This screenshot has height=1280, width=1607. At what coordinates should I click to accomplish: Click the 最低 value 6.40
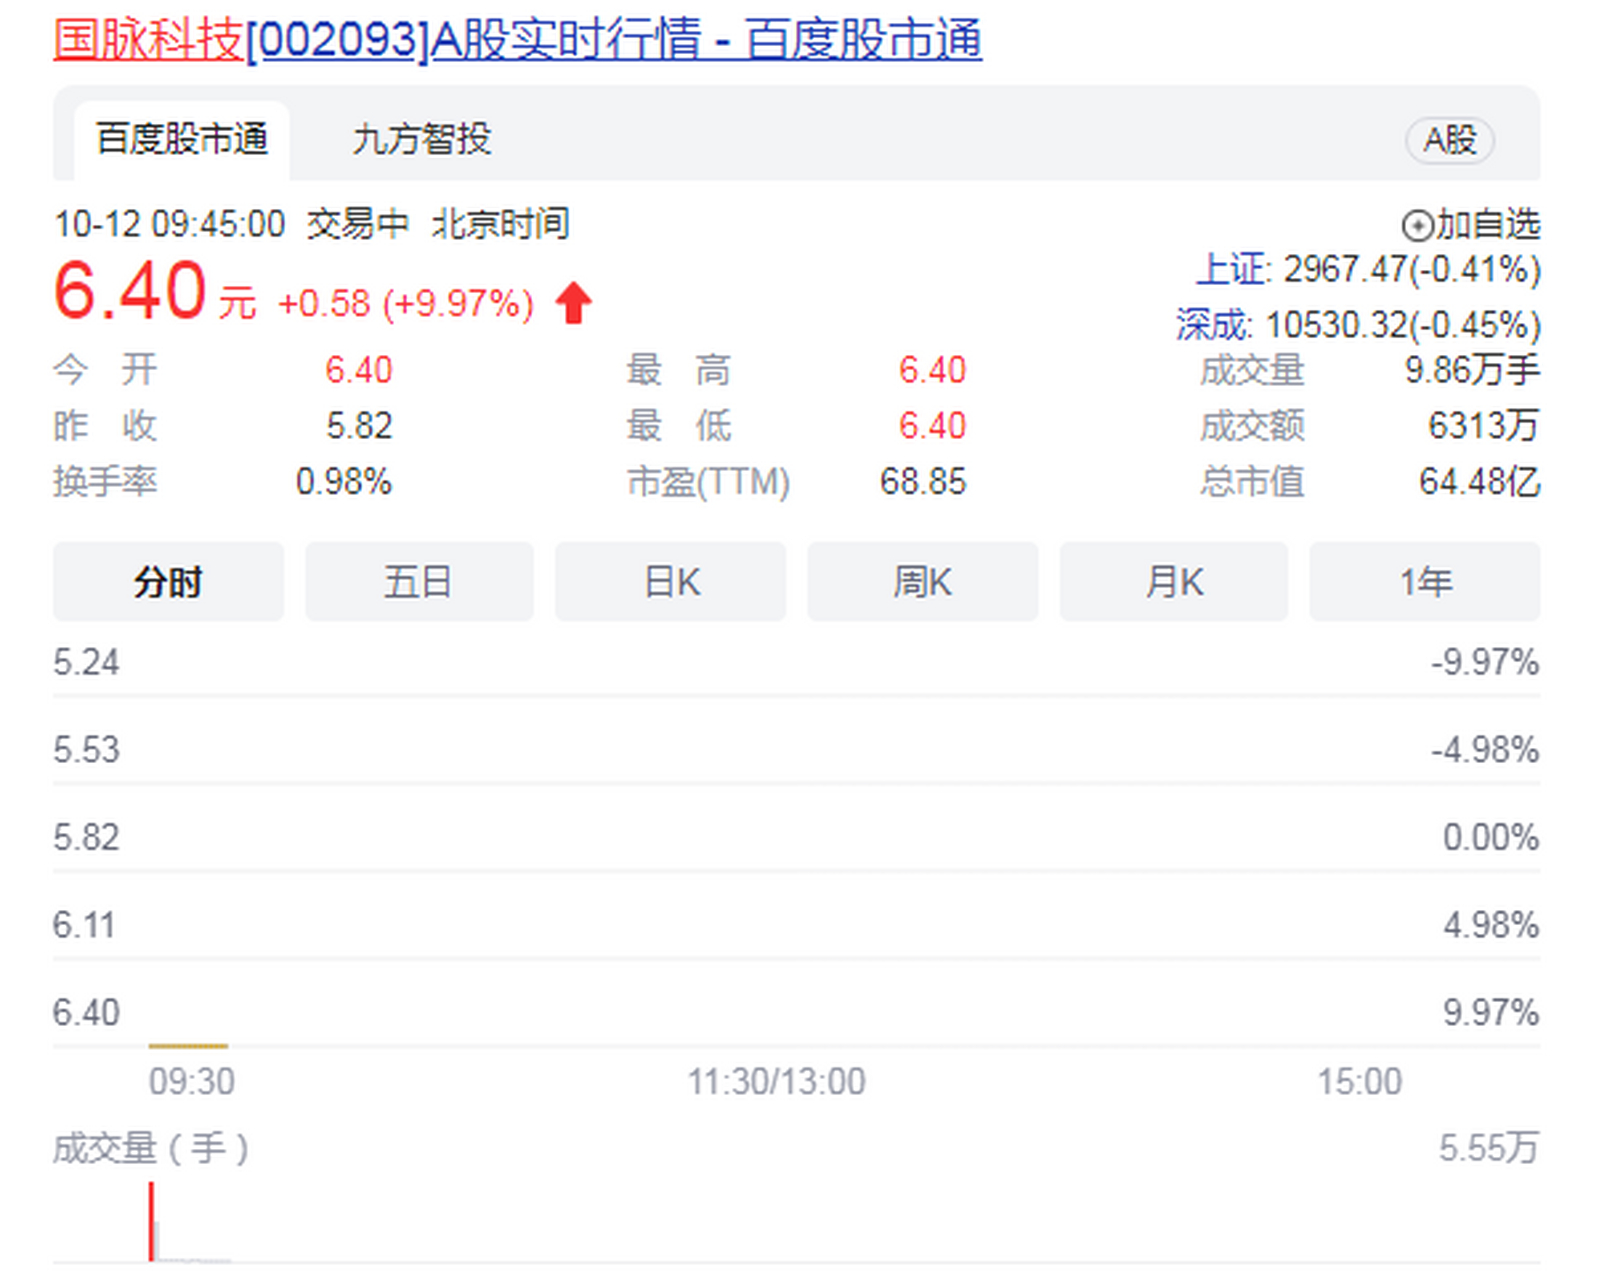[932, 426]
